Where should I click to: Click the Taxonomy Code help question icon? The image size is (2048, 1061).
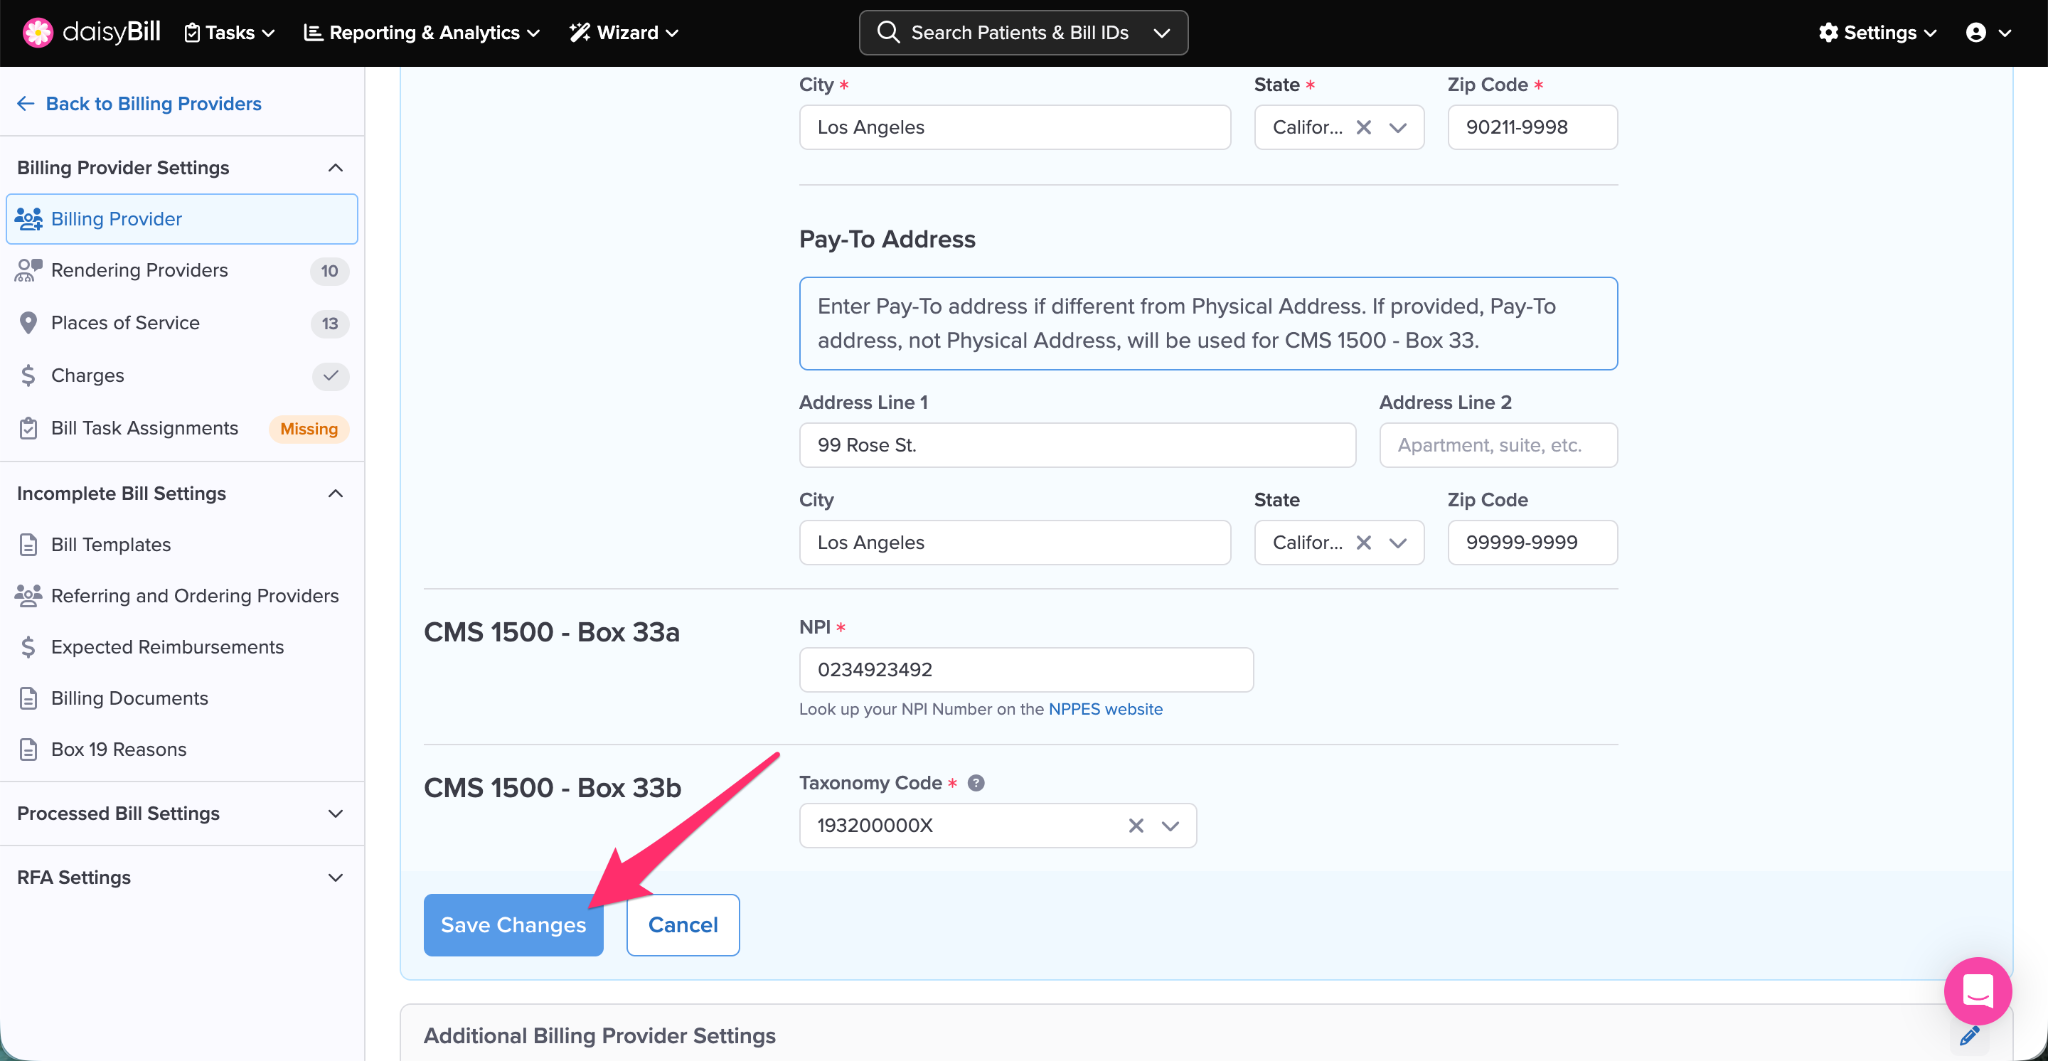[x=976, y=783]
